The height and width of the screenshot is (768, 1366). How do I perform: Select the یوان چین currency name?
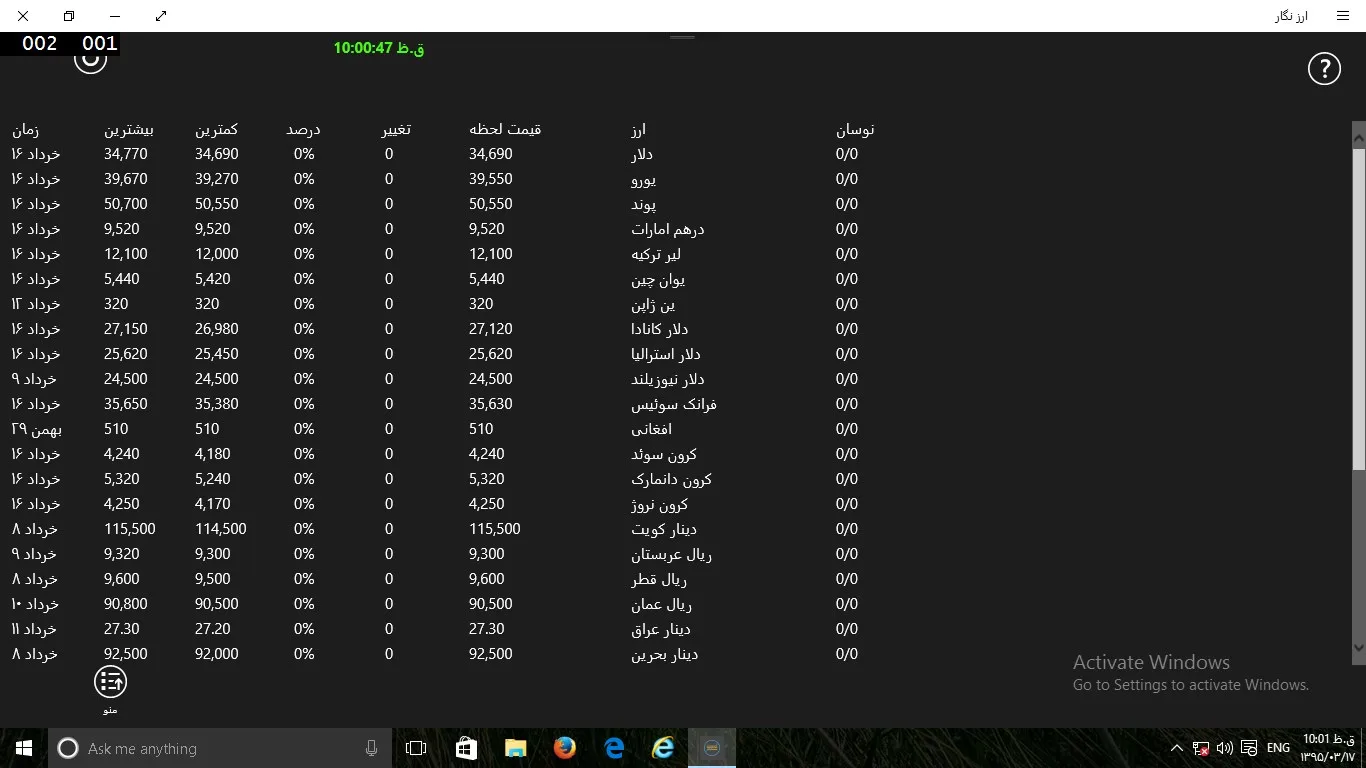coord(657,279)
